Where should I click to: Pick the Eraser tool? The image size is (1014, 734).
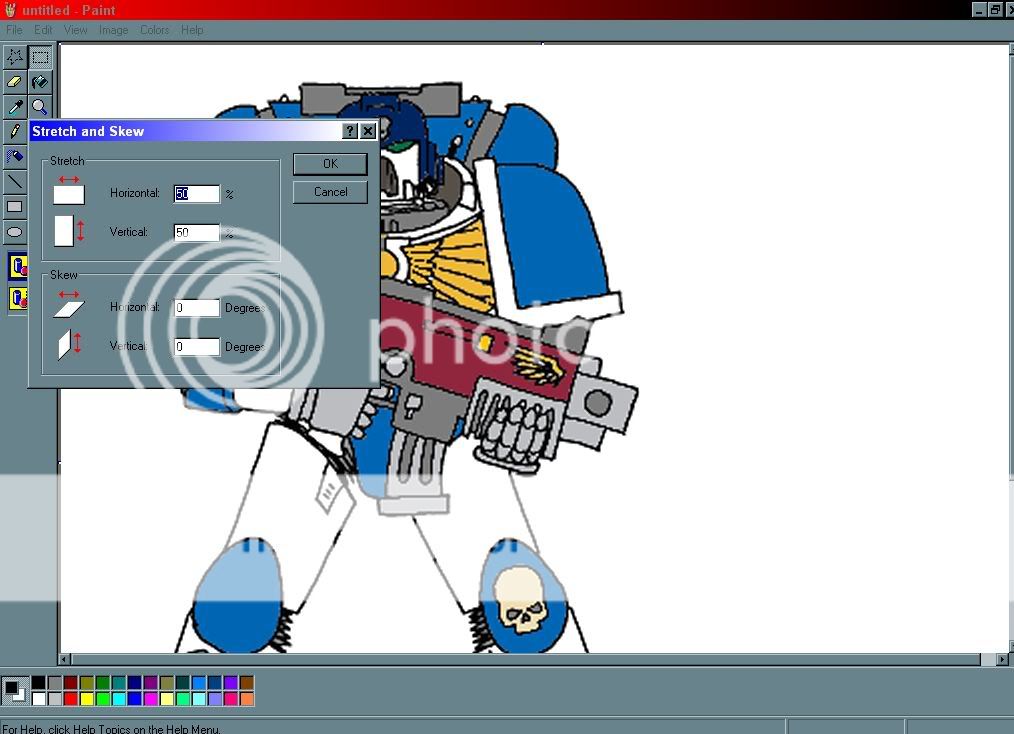tap(15, 82)
